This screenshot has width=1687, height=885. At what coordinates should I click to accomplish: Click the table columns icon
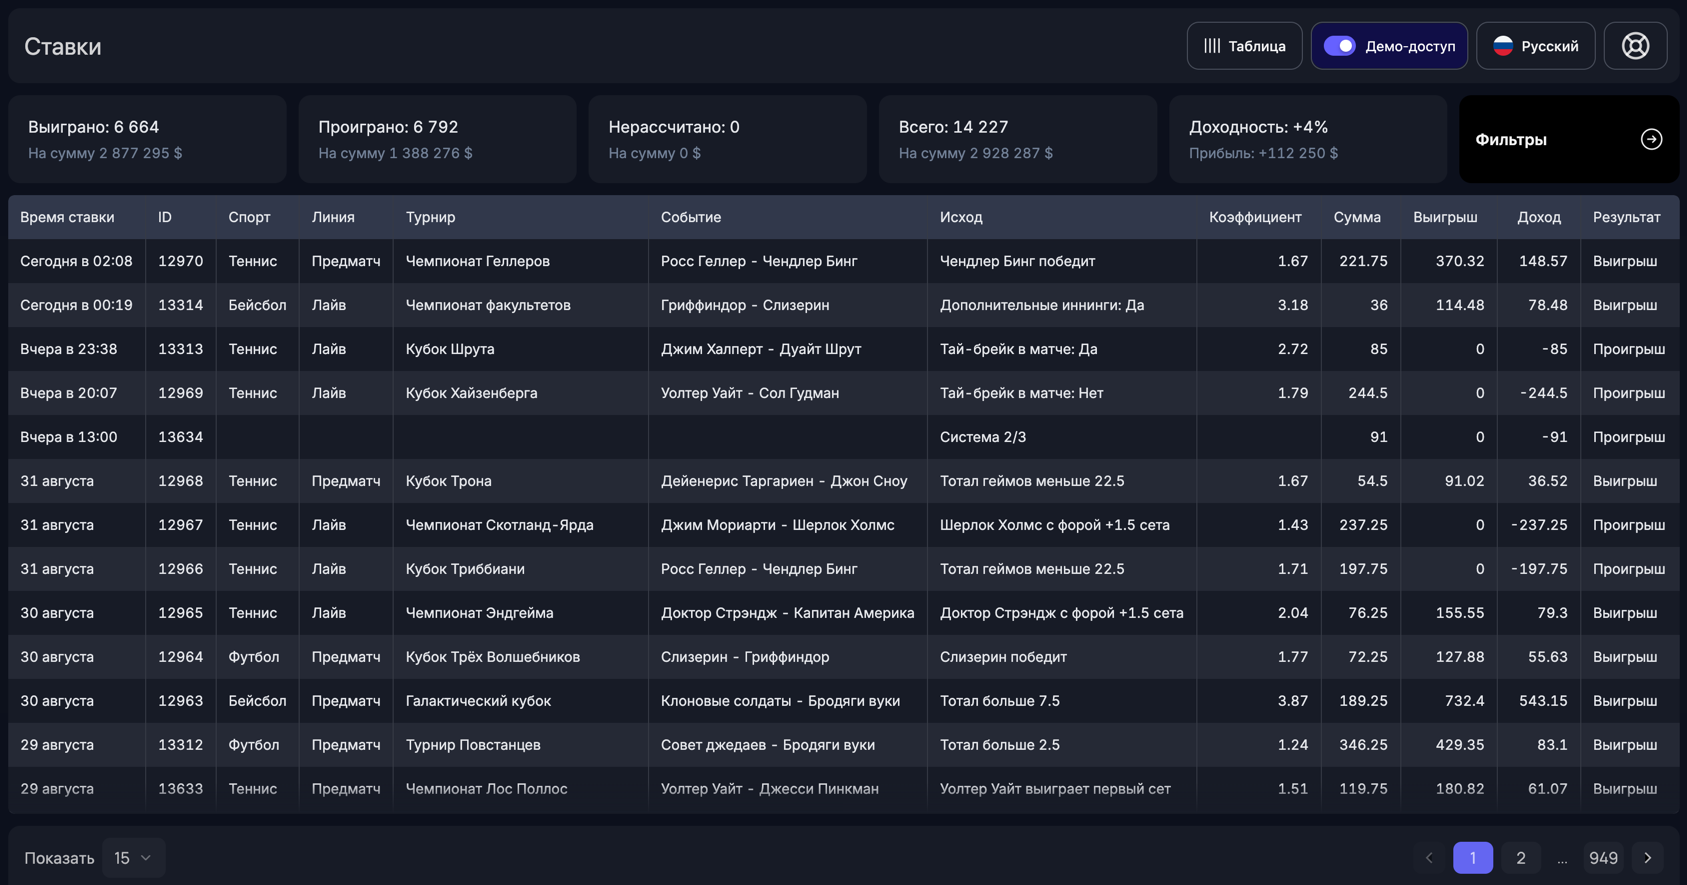tap(1212, 46)
